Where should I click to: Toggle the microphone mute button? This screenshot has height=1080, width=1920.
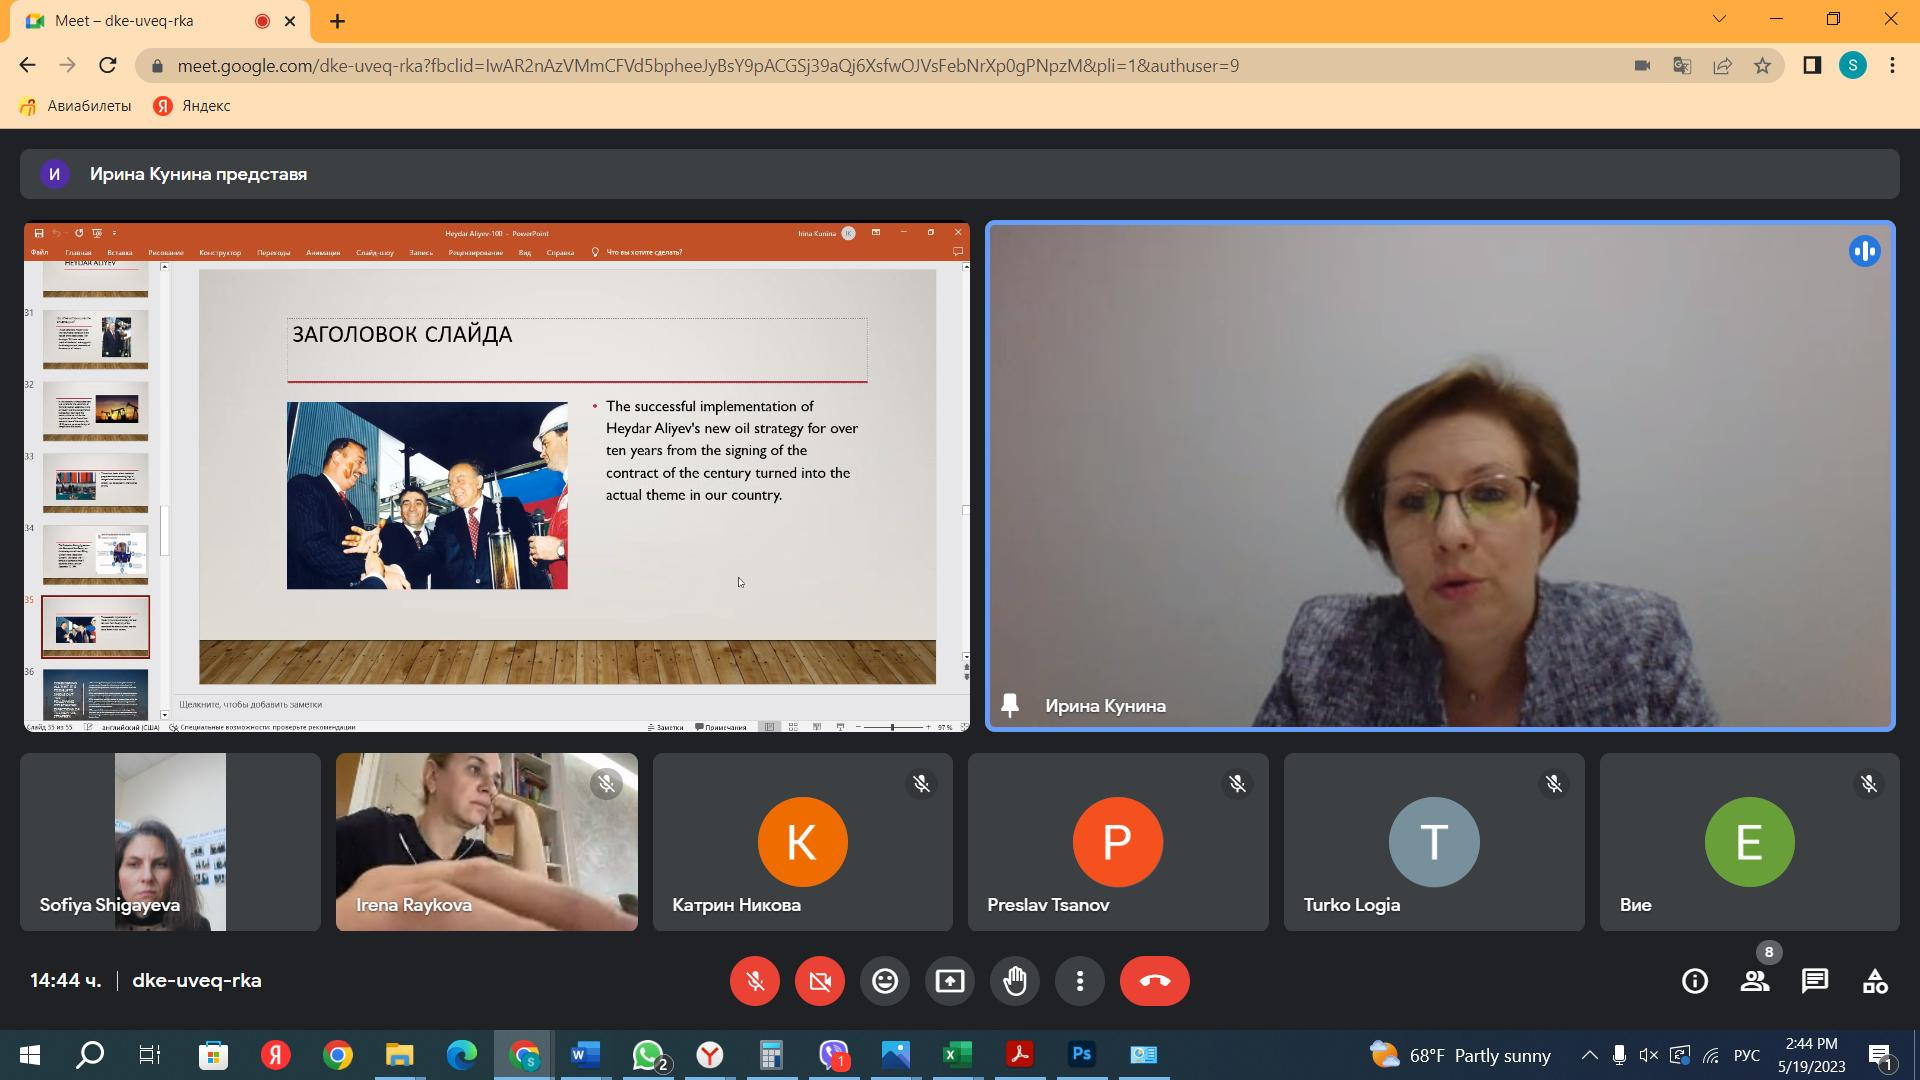coord(755,981)
